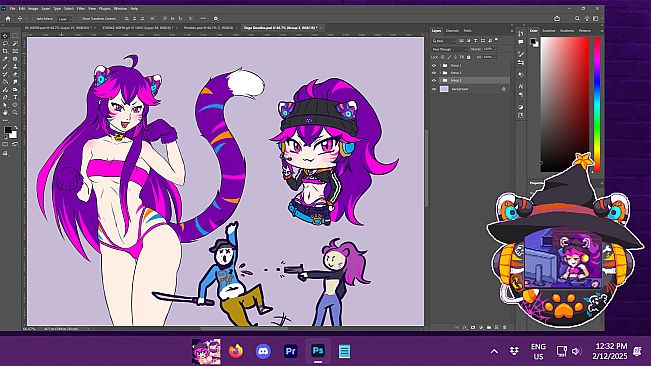Click the foreground color swatch in toolbar

tap(8, 130)
